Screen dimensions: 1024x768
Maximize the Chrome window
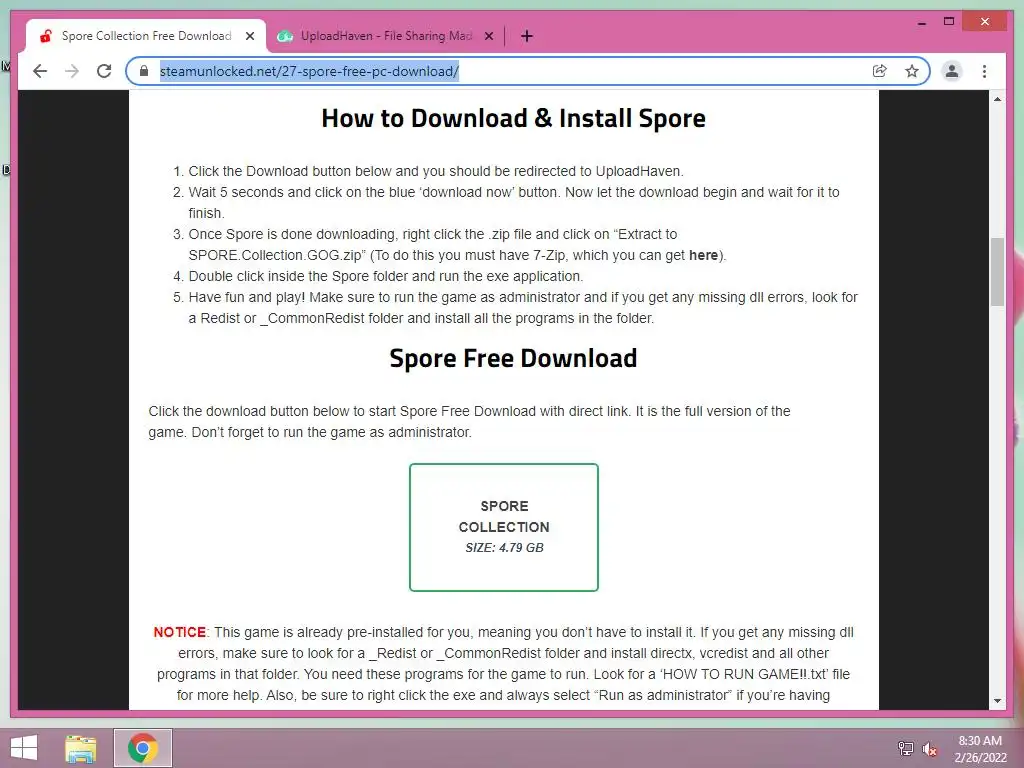point(949,22)
